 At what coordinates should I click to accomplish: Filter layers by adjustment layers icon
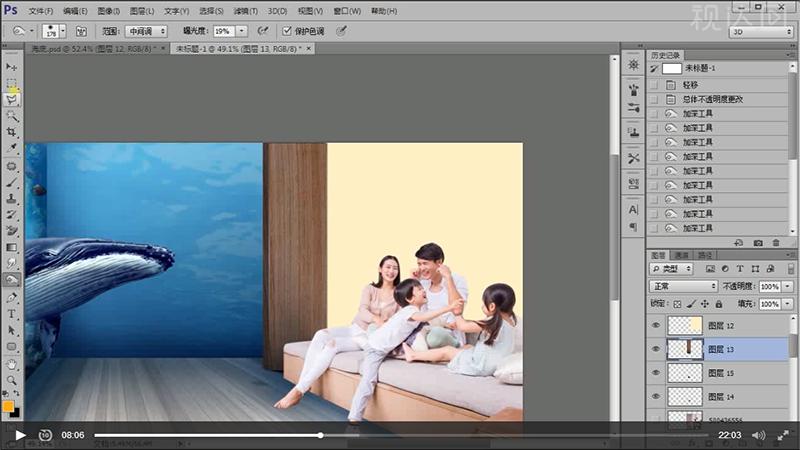pos(725,268)
